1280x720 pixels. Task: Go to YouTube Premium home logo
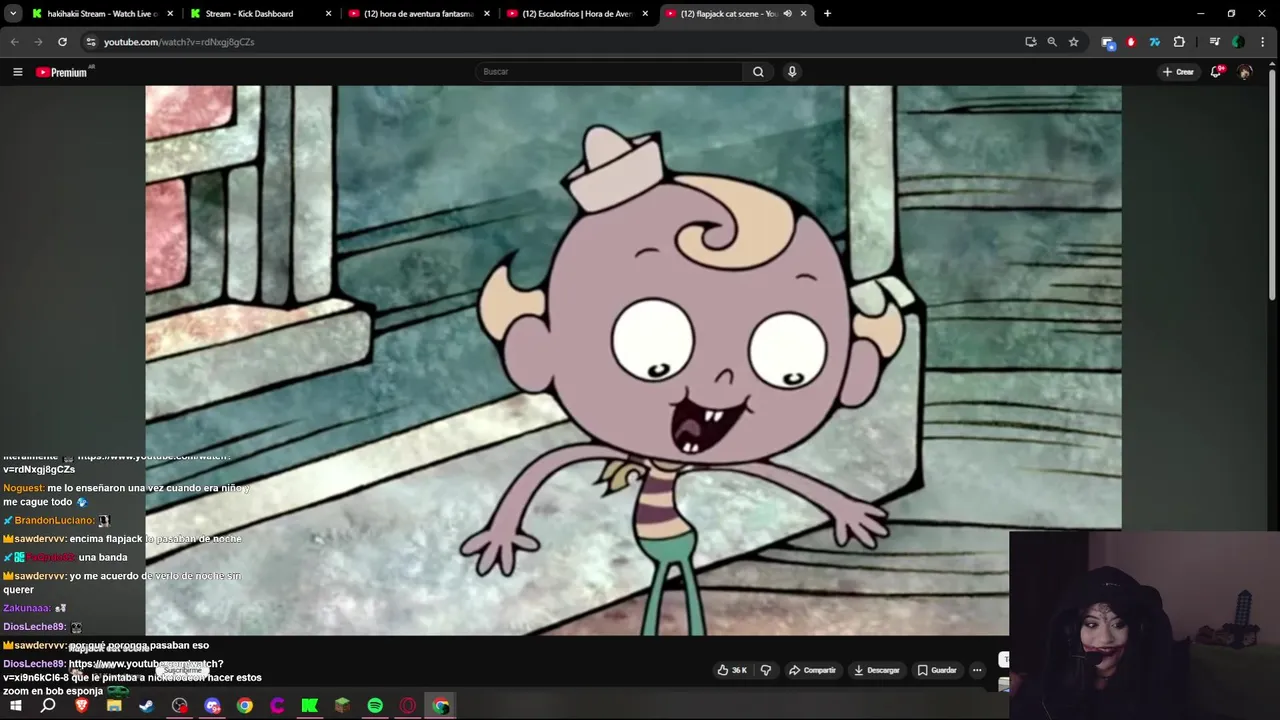point(63,72)
